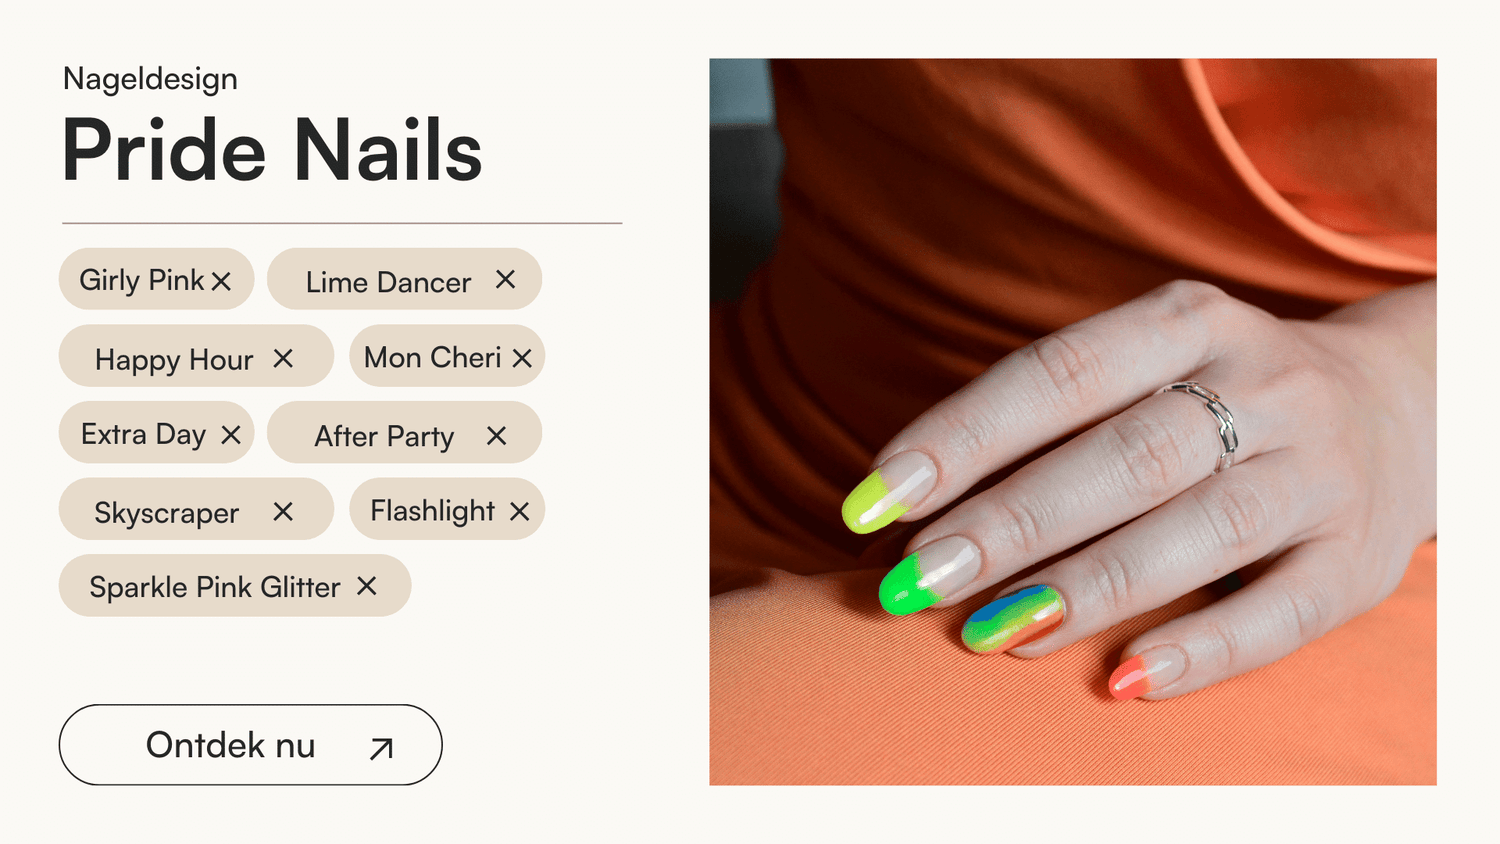Delete the After Party chip

coord(496,435)
